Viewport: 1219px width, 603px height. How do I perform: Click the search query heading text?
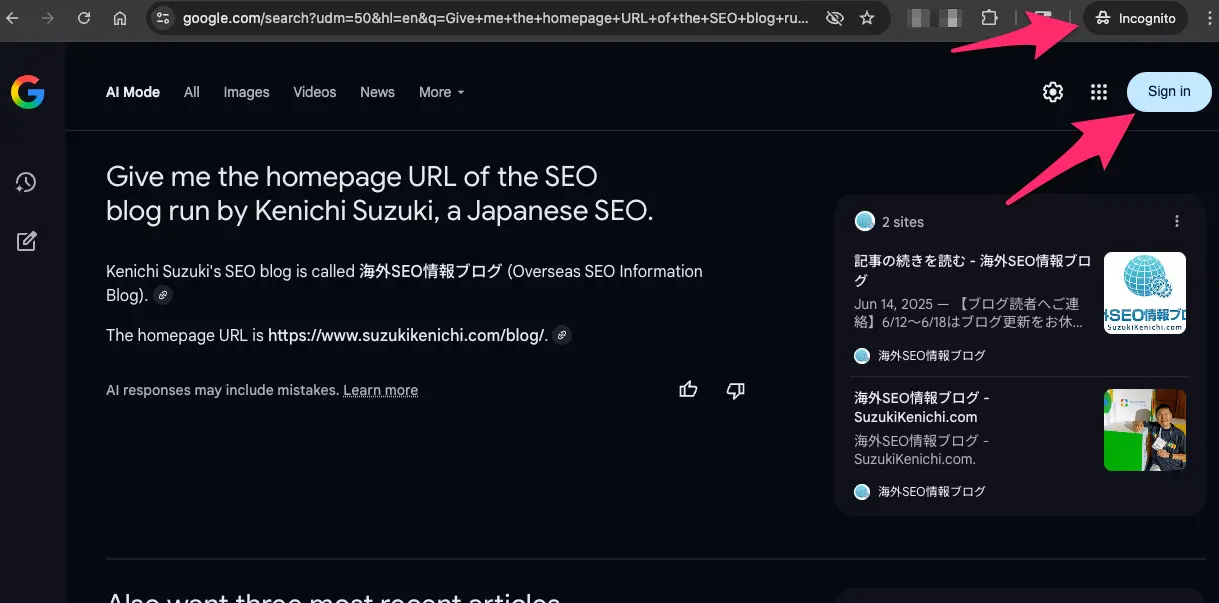pos(380,194)
